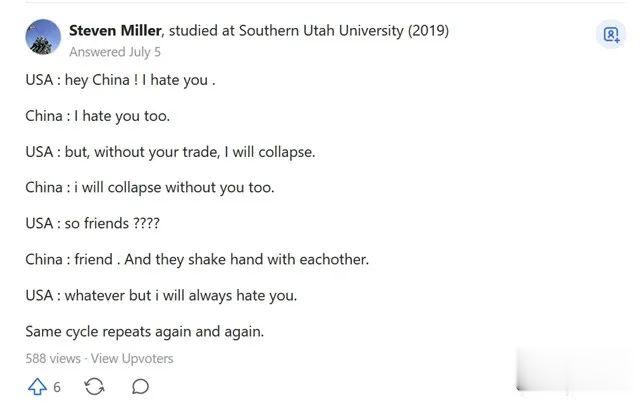Viewport: 640px width, 409px height.
Task: Open the comment bubble icon
Action: tap(141, 386)
